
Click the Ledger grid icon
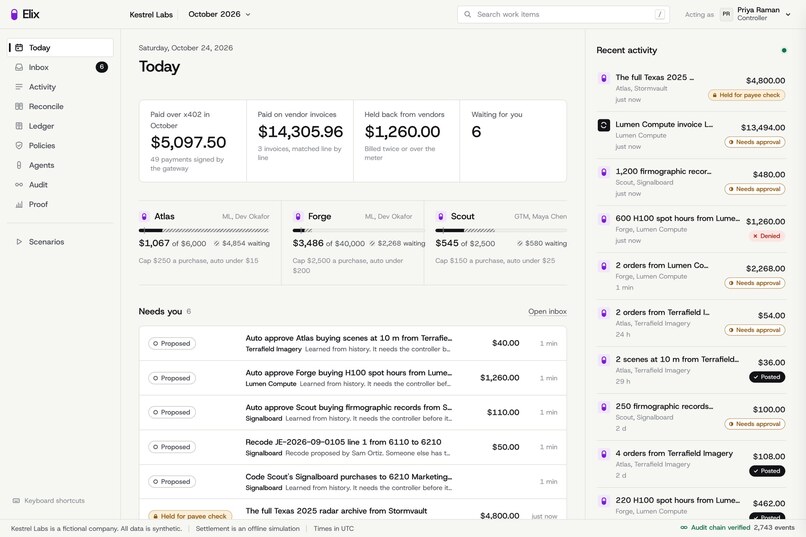(19, 126)
